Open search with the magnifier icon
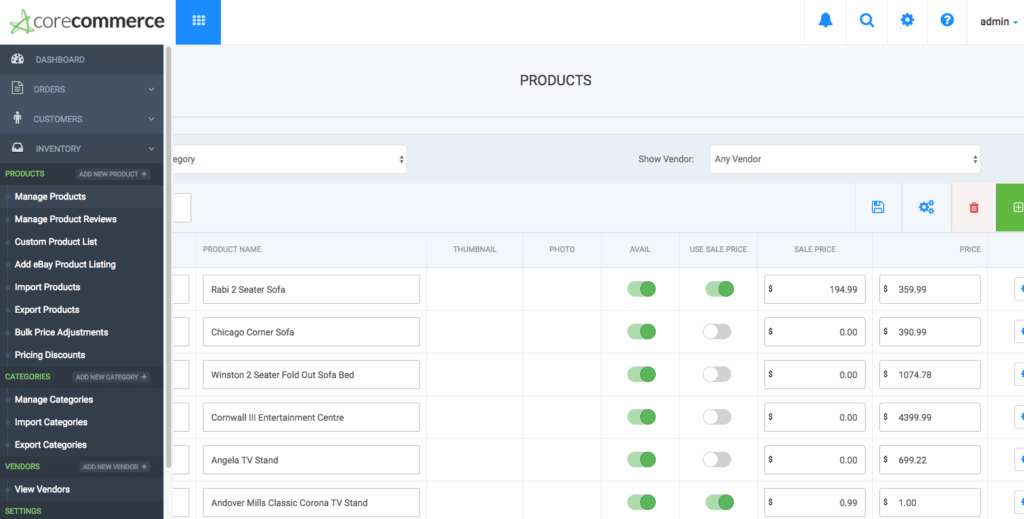 (x=866, y=21)
